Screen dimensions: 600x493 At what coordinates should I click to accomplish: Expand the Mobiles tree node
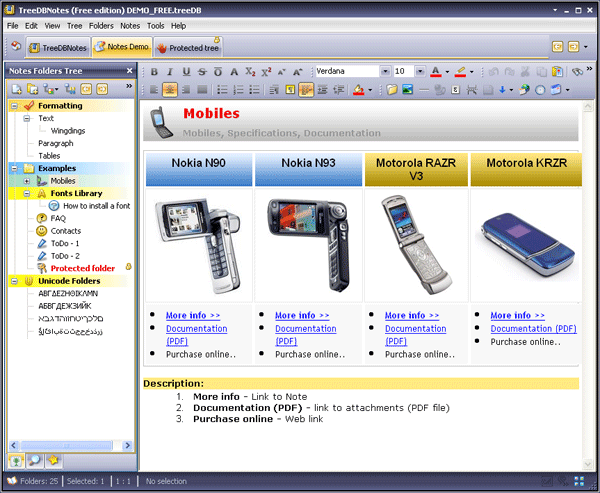28,181
